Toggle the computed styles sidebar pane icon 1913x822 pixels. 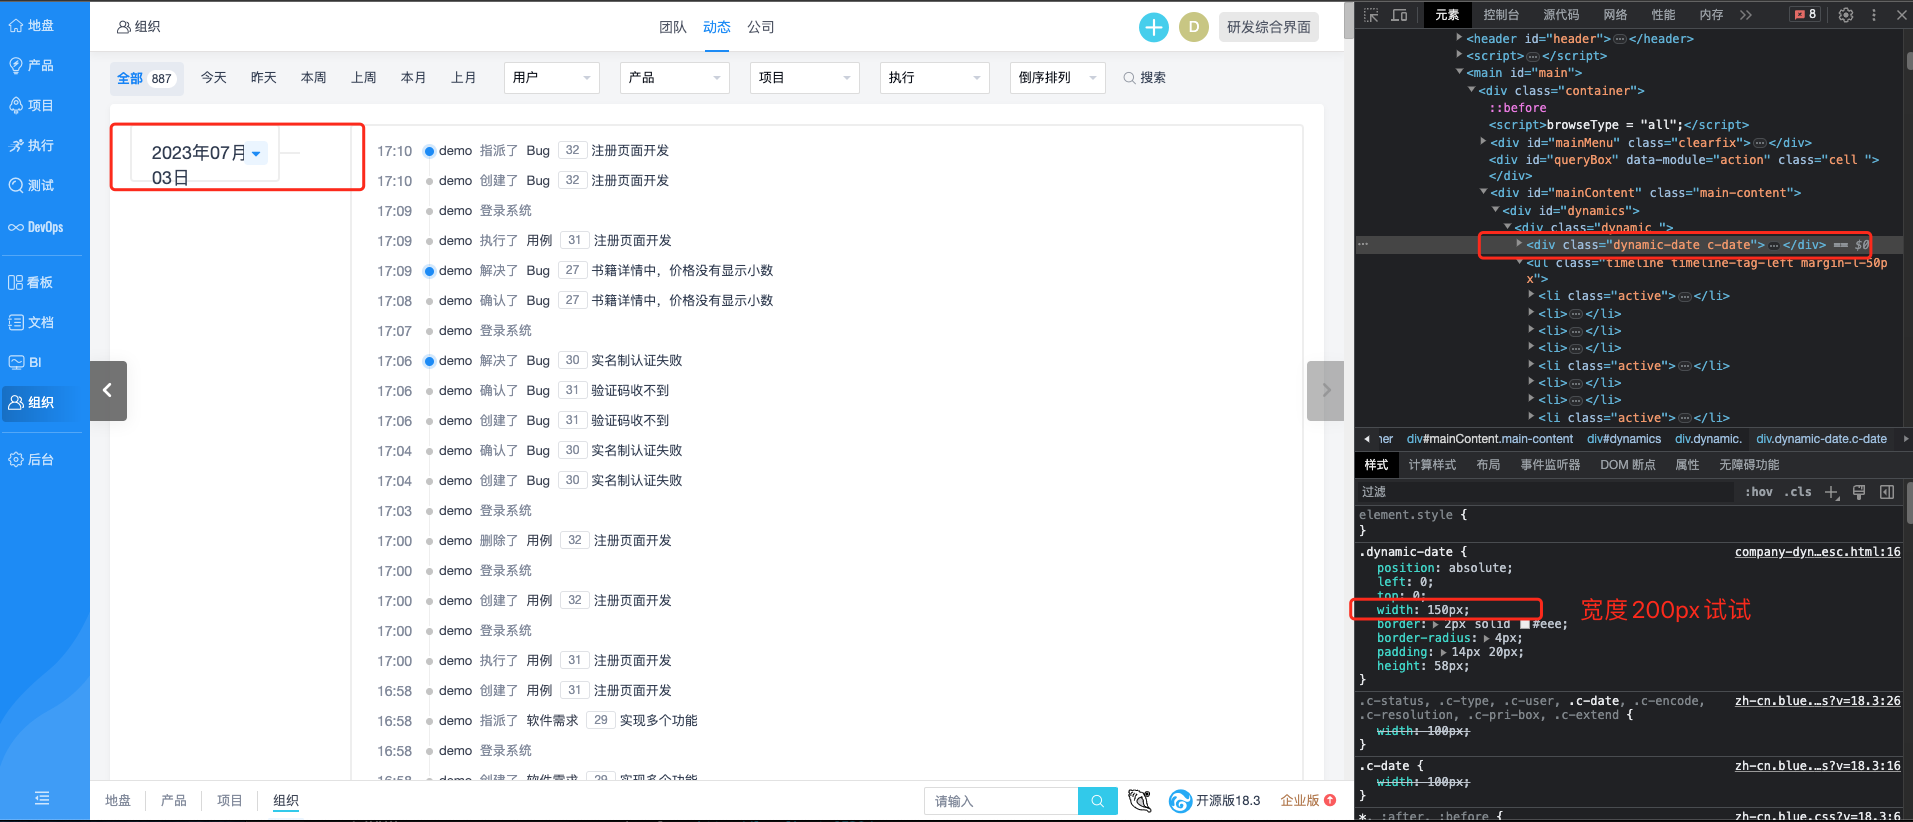1887,492
